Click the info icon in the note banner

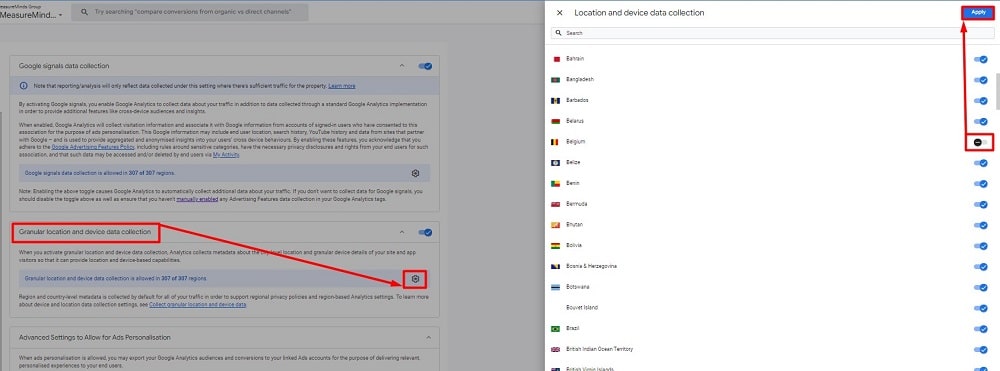coord(24,85)
